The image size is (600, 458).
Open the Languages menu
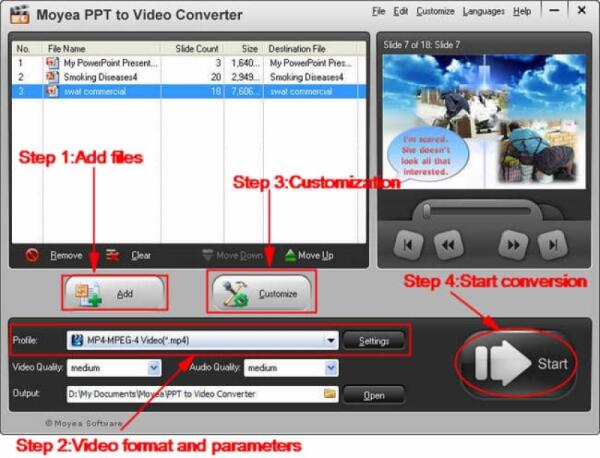(484, 11)
